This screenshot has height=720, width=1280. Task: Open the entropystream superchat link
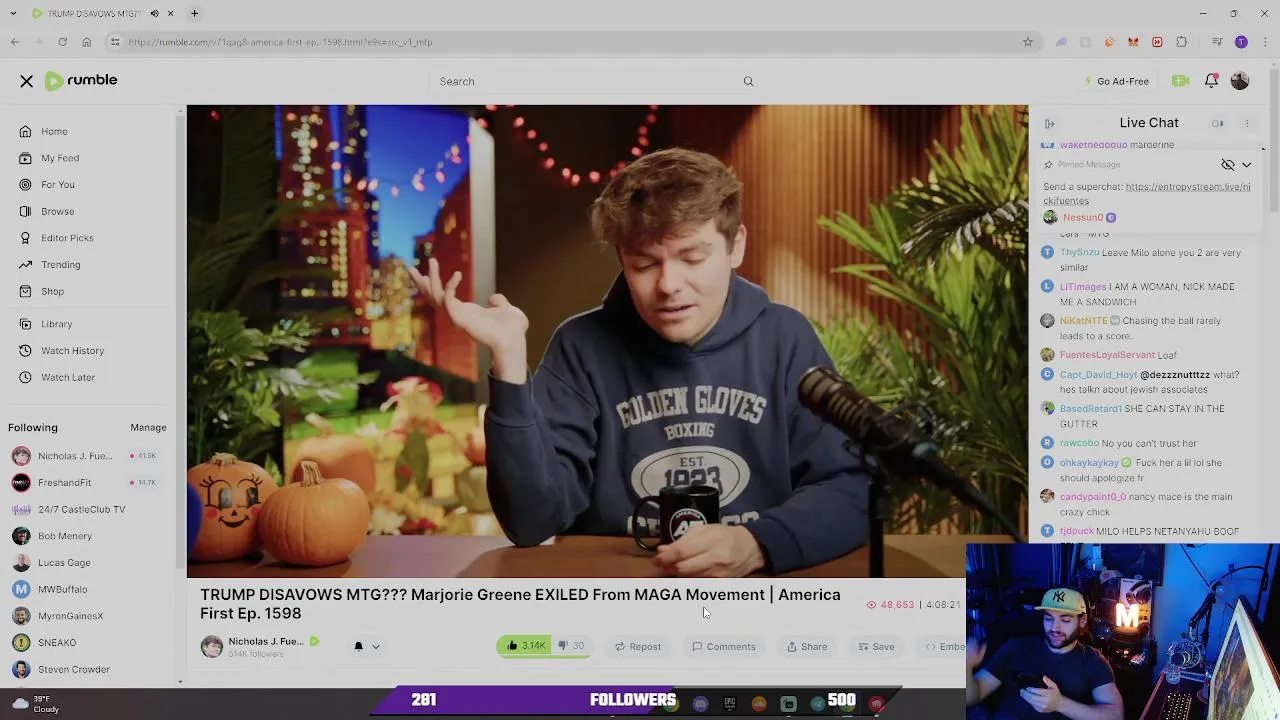click(x=1147, y=194)
